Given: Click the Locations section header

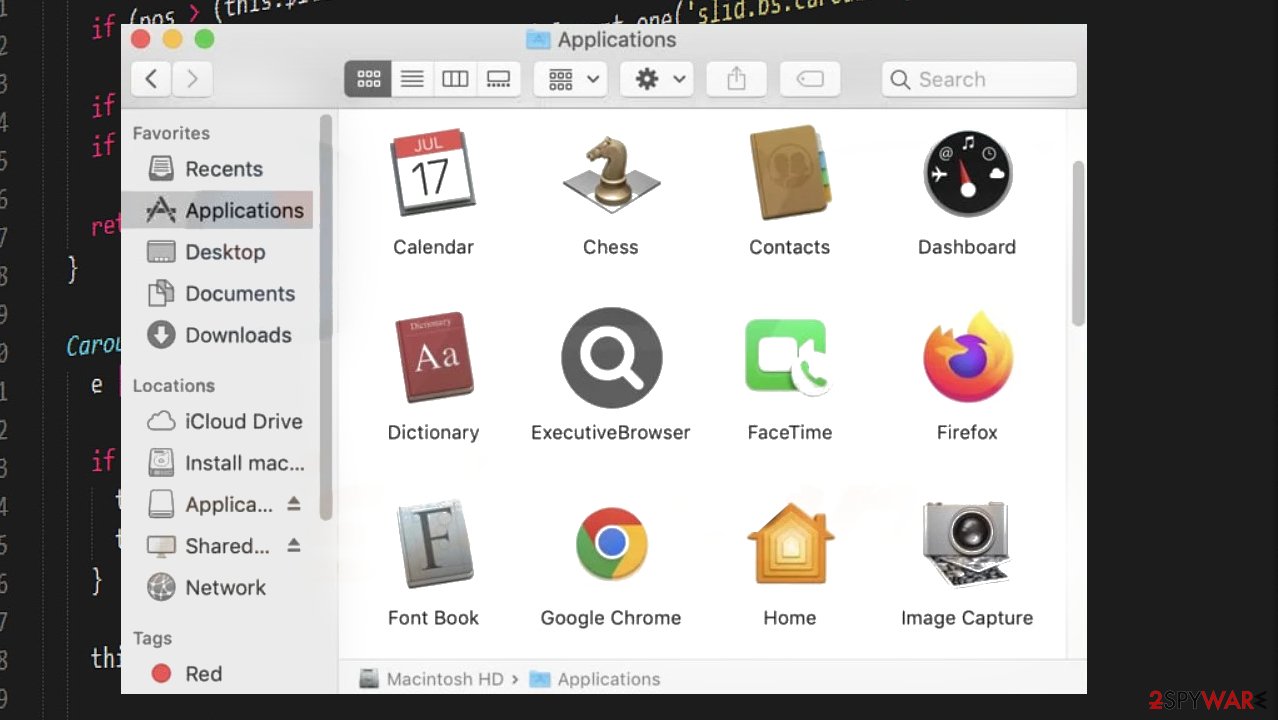Looking at the screenshot, I should point(174,386).
